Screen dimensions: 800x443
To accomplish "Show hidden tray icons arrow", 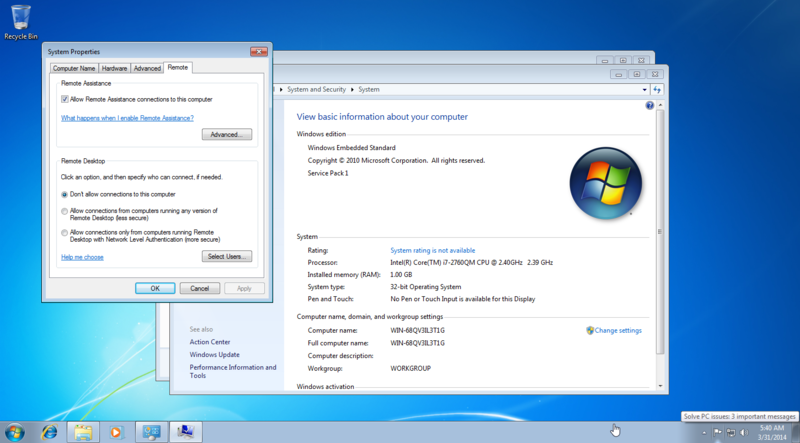I will pyautogui.click(x=704, y=433).
